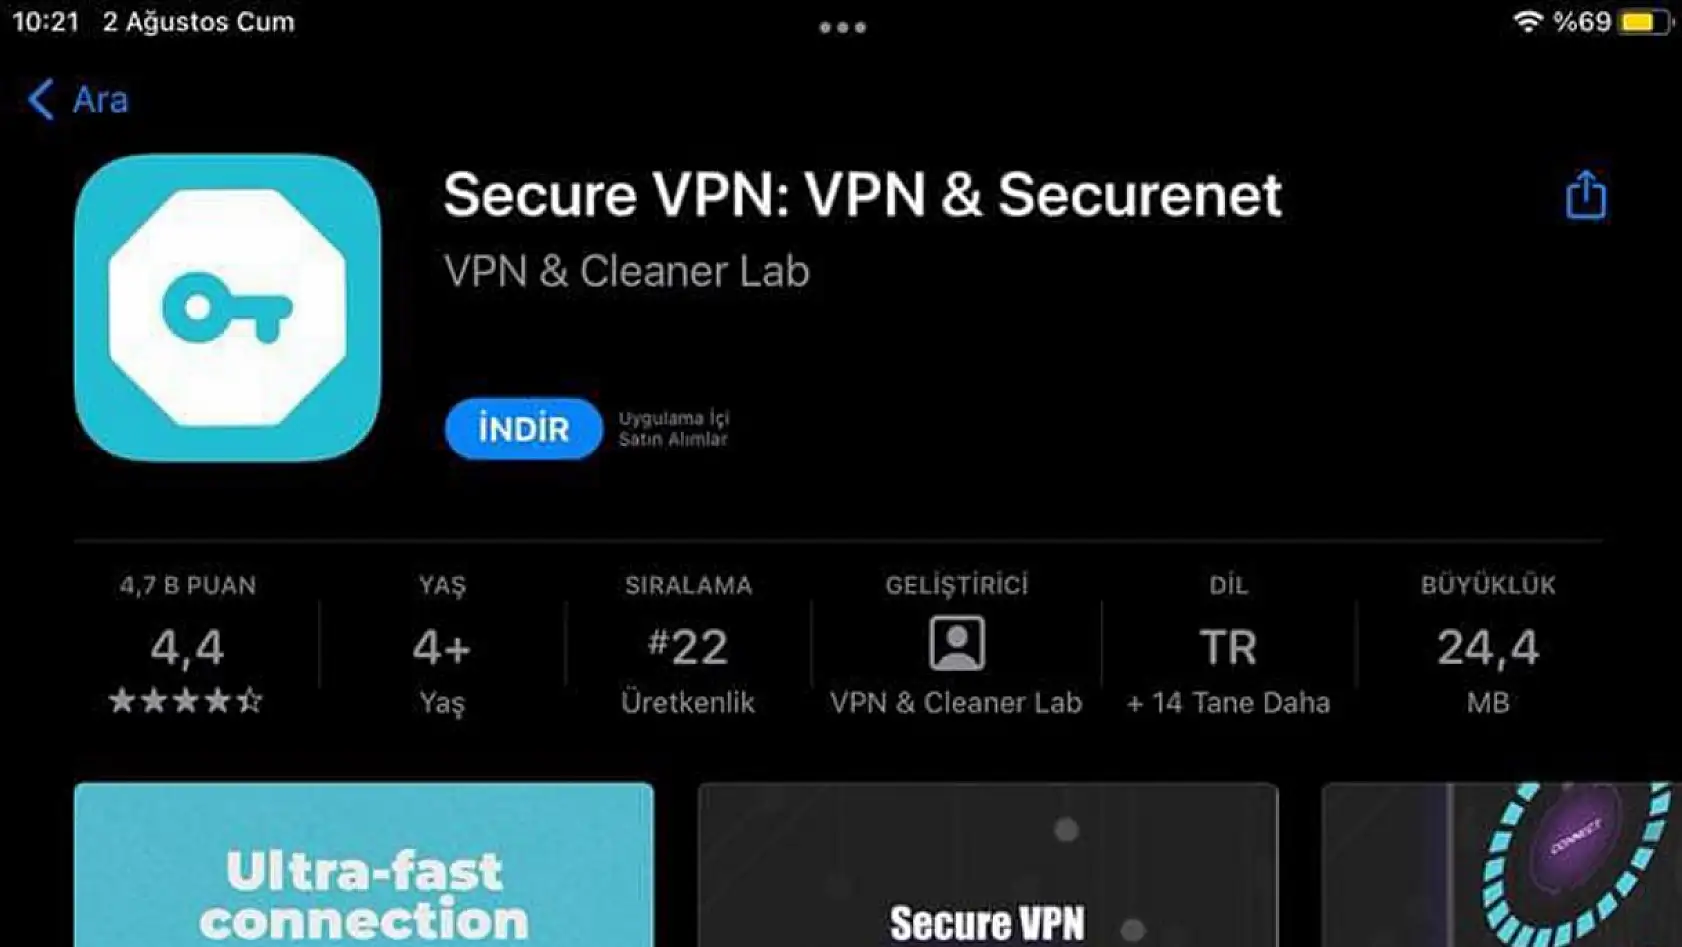Open the 4,4 ratings section

187,644
